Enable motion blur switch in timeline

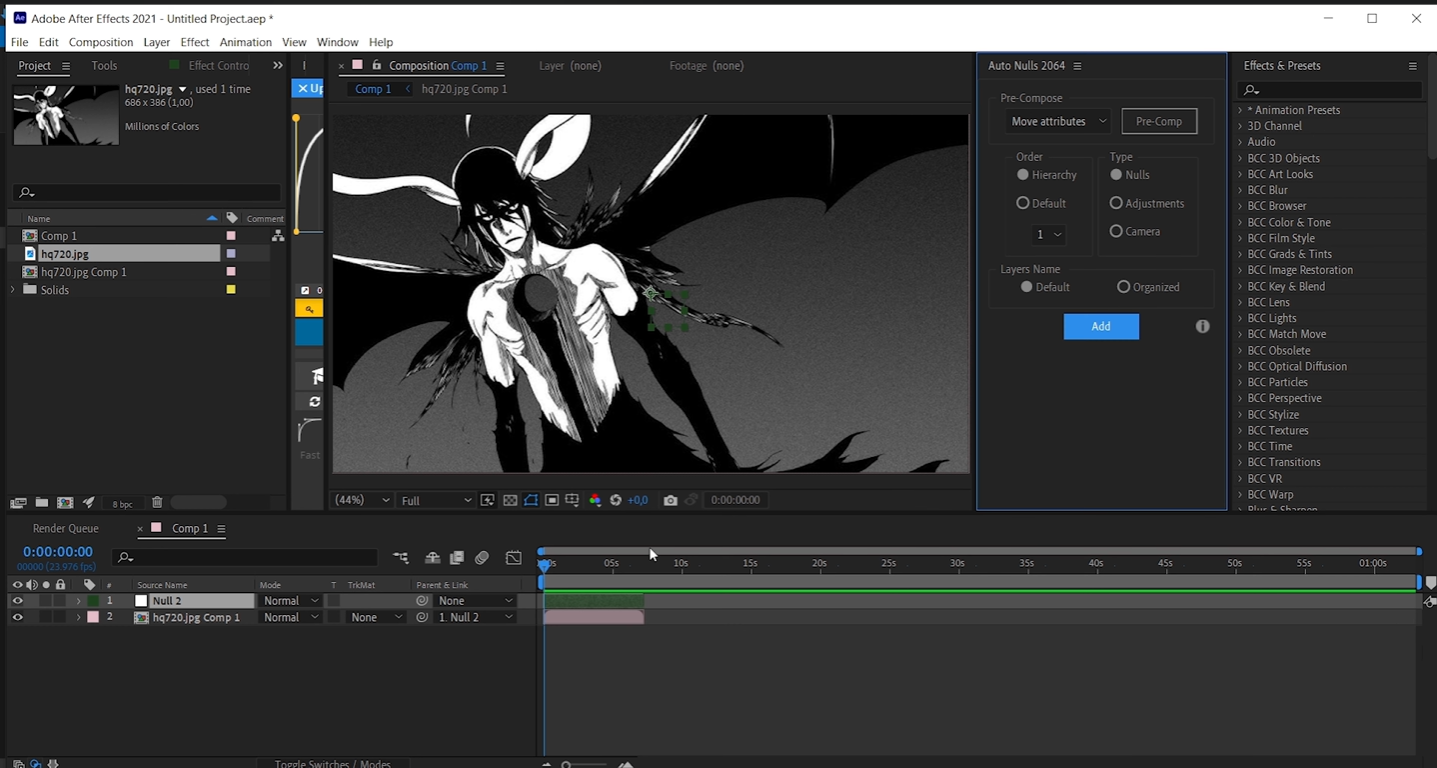(x=482, y=558)
